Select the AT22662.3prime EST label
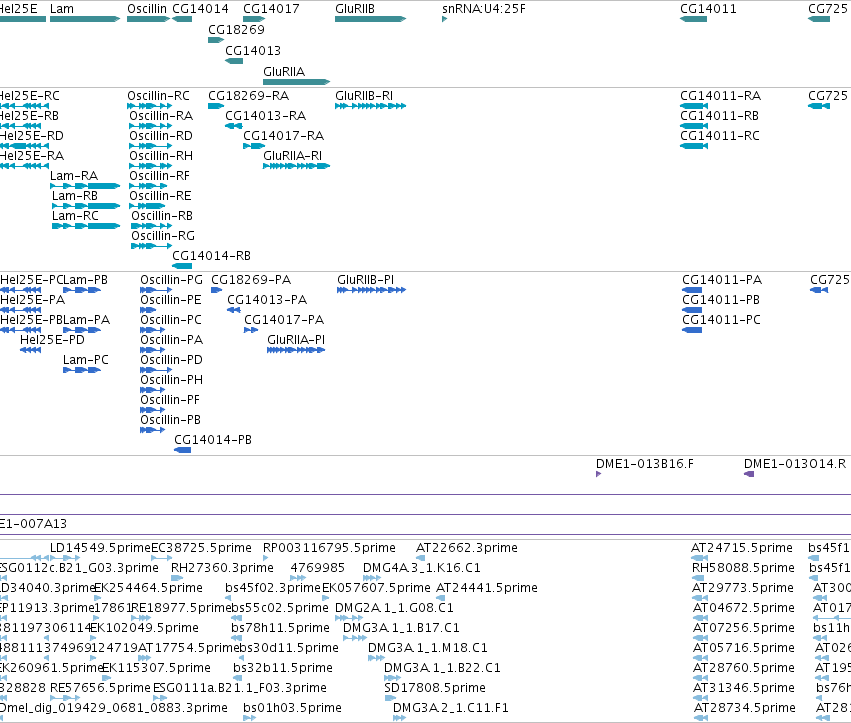The width and height of the screenshot is (851, 723). (467, 548)
